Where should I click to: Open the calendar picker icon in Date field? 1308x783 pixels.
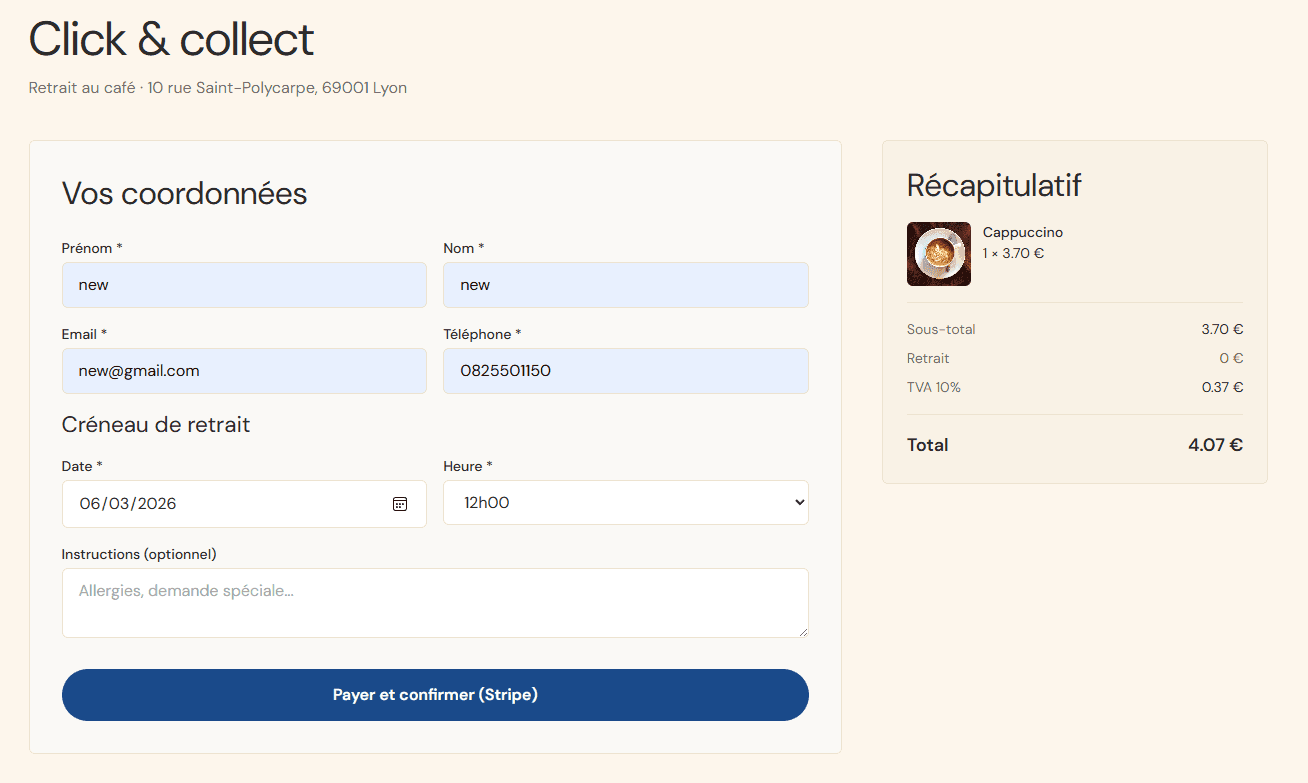[400, 504]
